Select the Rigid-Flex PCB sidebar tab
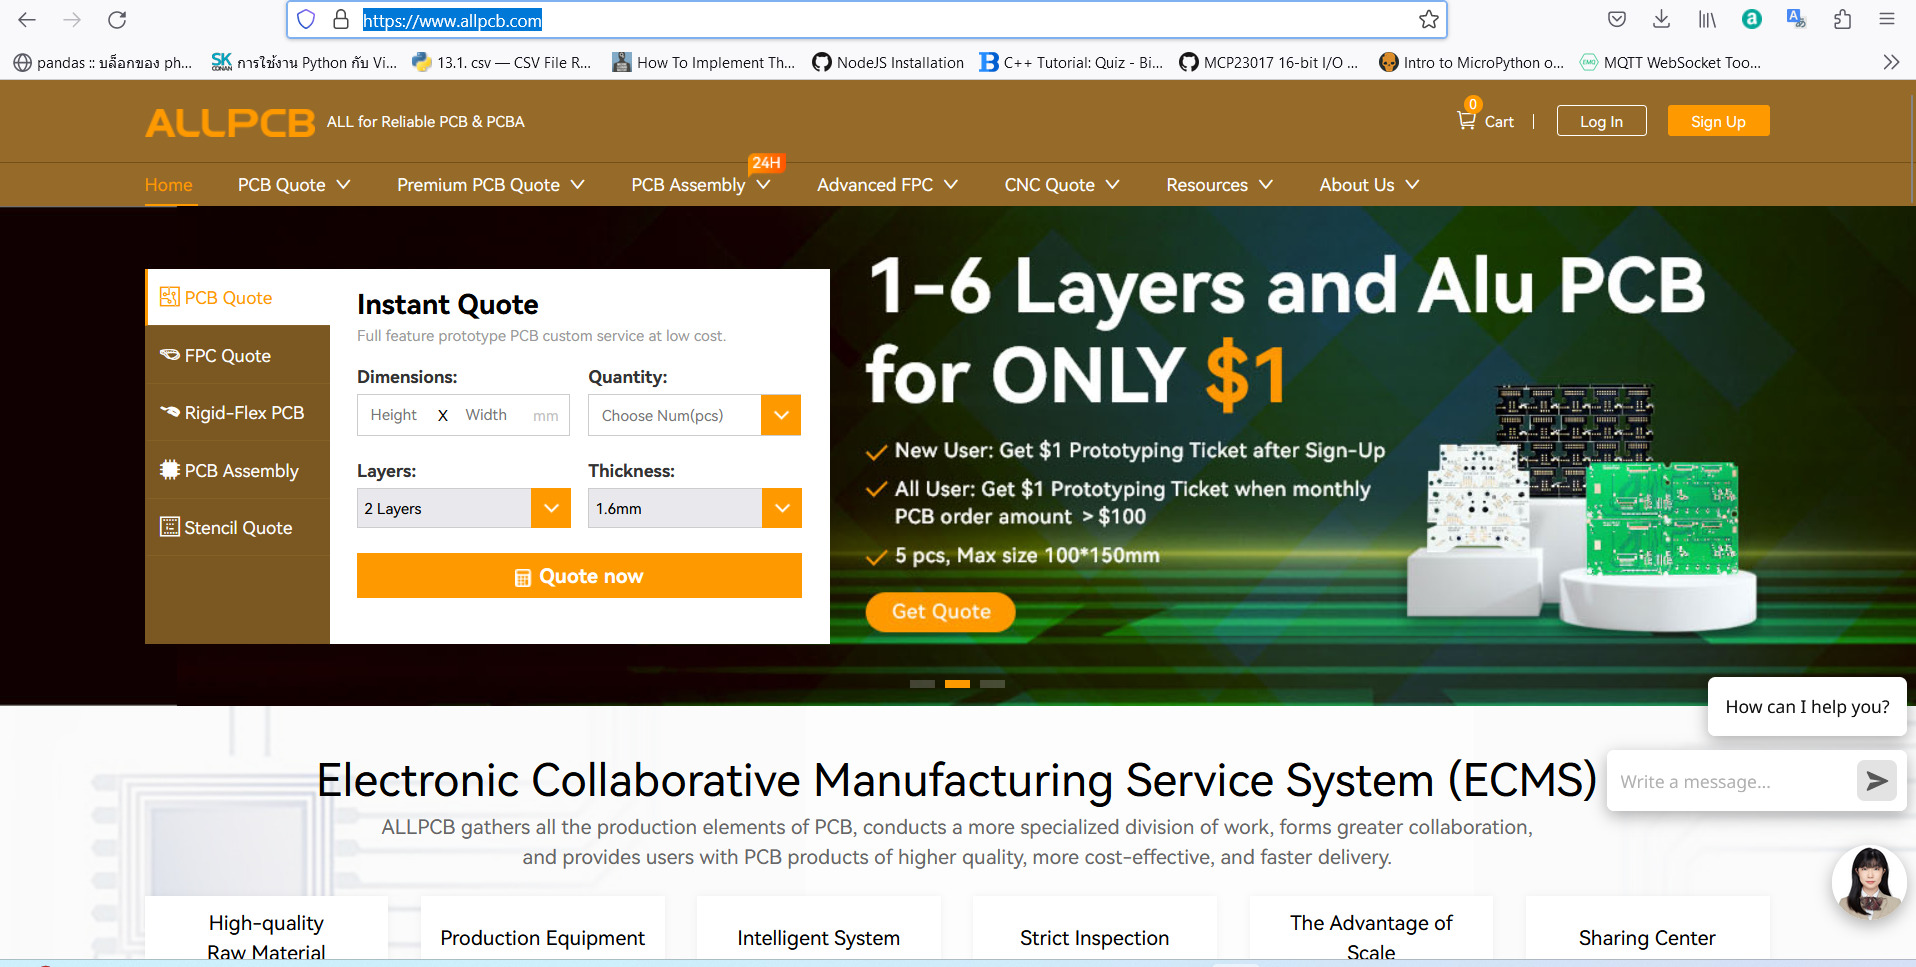1916x967 pixels. [x=238, y=413]
